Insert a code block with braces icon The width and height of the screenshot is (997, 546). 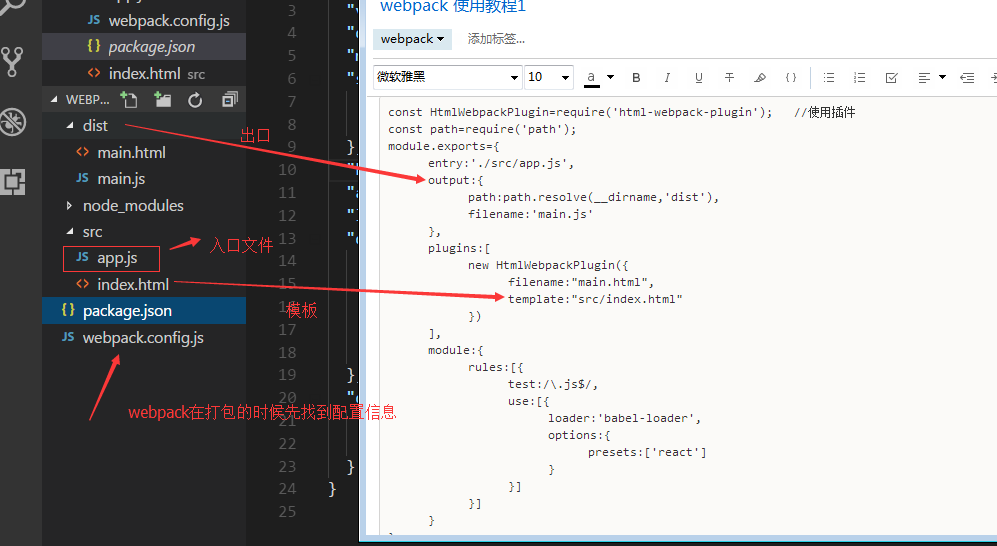tap(790, 77)
